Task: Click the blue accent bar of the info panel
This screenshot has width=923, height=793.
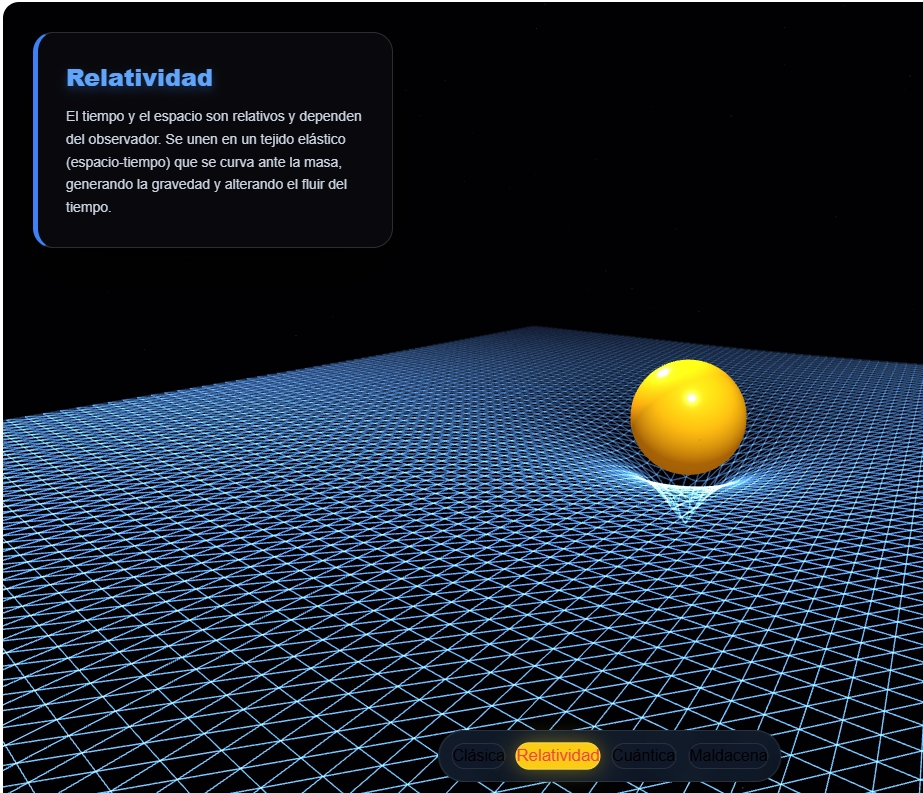Action: [36, 140]
